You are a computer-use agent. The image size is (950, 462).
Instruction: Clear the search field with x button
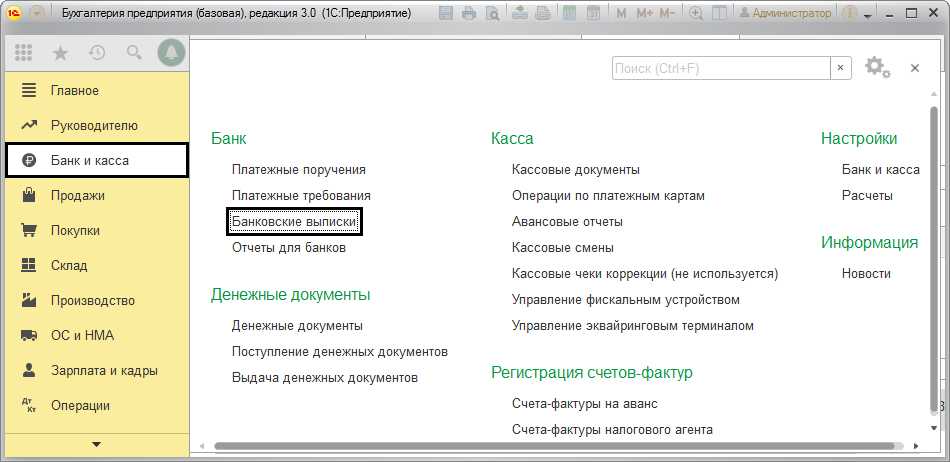click(842, 68)
